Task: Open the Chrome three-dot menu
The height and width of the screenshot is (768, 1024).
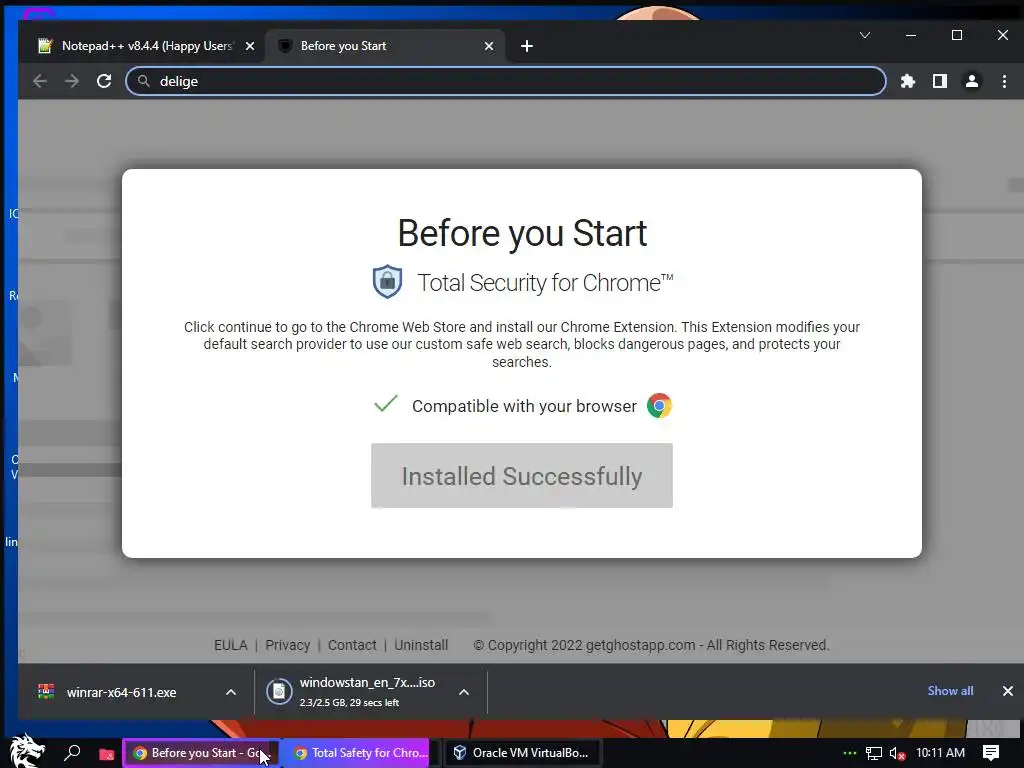Action: tap(1004, 81)
